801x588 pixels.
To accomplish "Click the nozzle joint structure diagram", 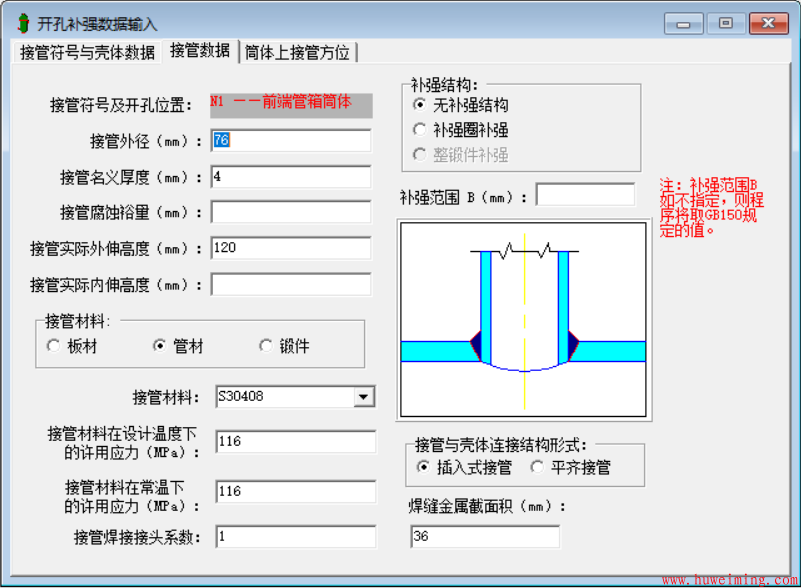I will (x=524, y=319).
